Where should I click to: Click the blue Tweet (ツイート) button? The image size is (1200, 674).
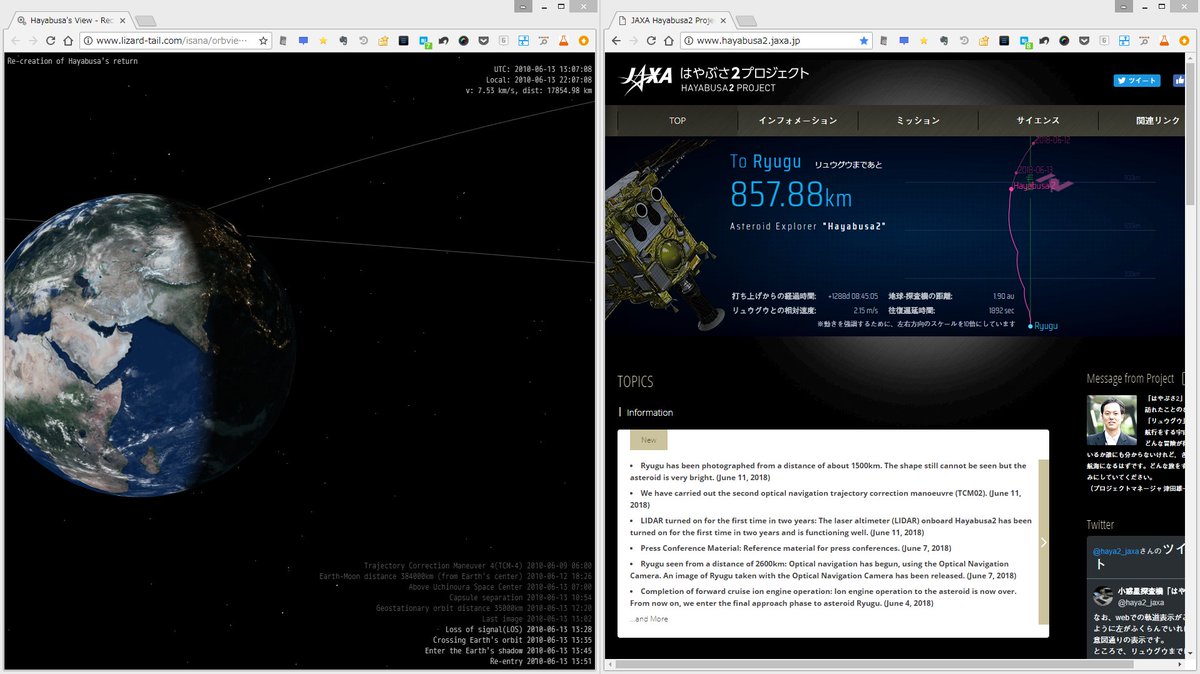click(1137, 81)
